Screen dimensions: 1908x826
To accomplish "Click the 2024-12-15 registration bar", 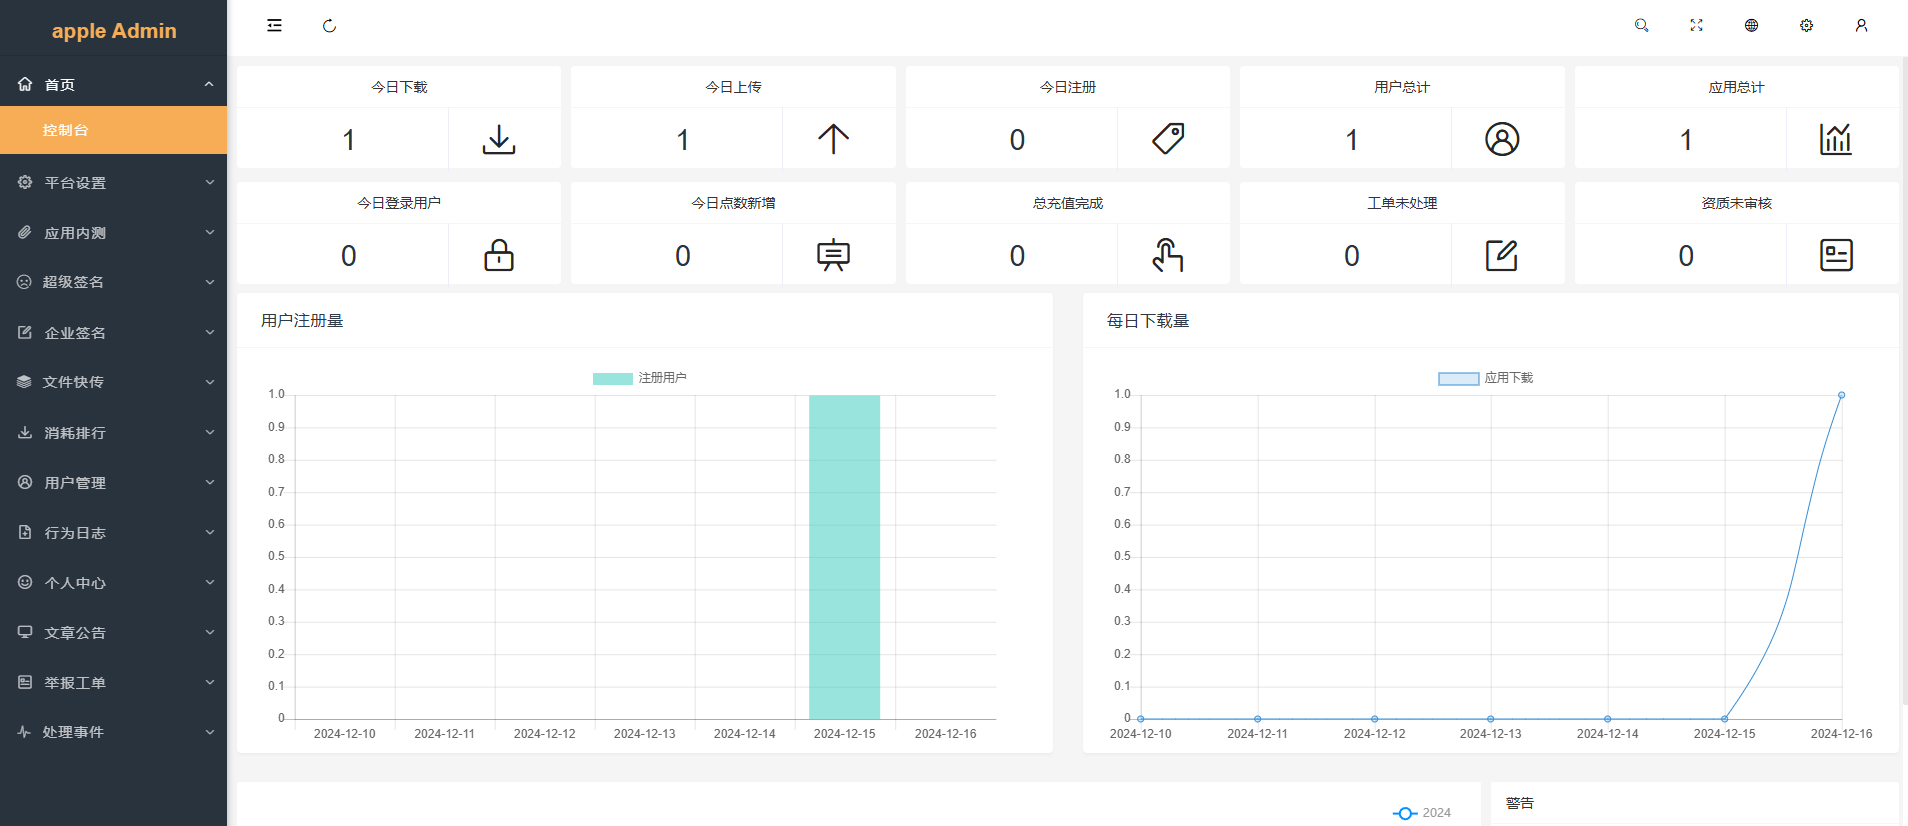I will 845,557.
